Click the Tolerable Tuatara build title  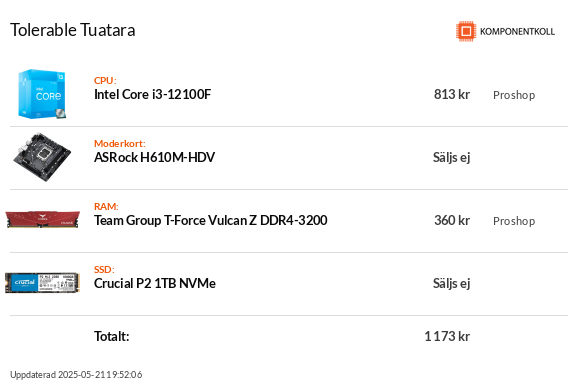click(72, 30)
